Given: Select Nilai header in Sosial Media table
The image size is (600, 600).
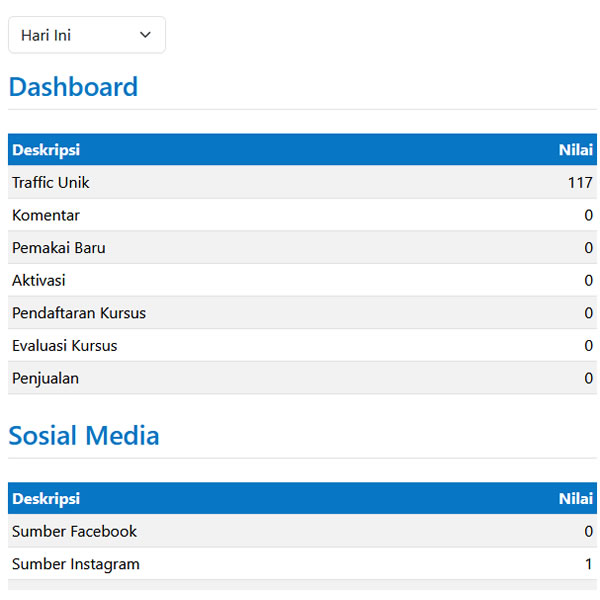Looking at the screenshot, I should point(576,499).
